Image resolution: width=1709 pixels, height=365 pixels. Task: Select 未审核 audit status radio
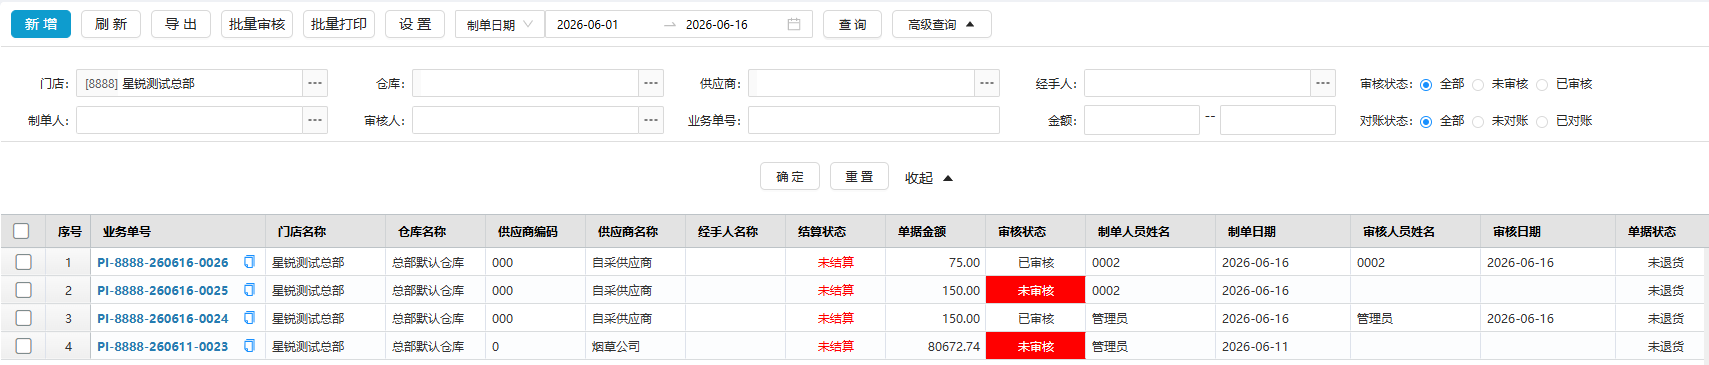(x=1478, y=85)
